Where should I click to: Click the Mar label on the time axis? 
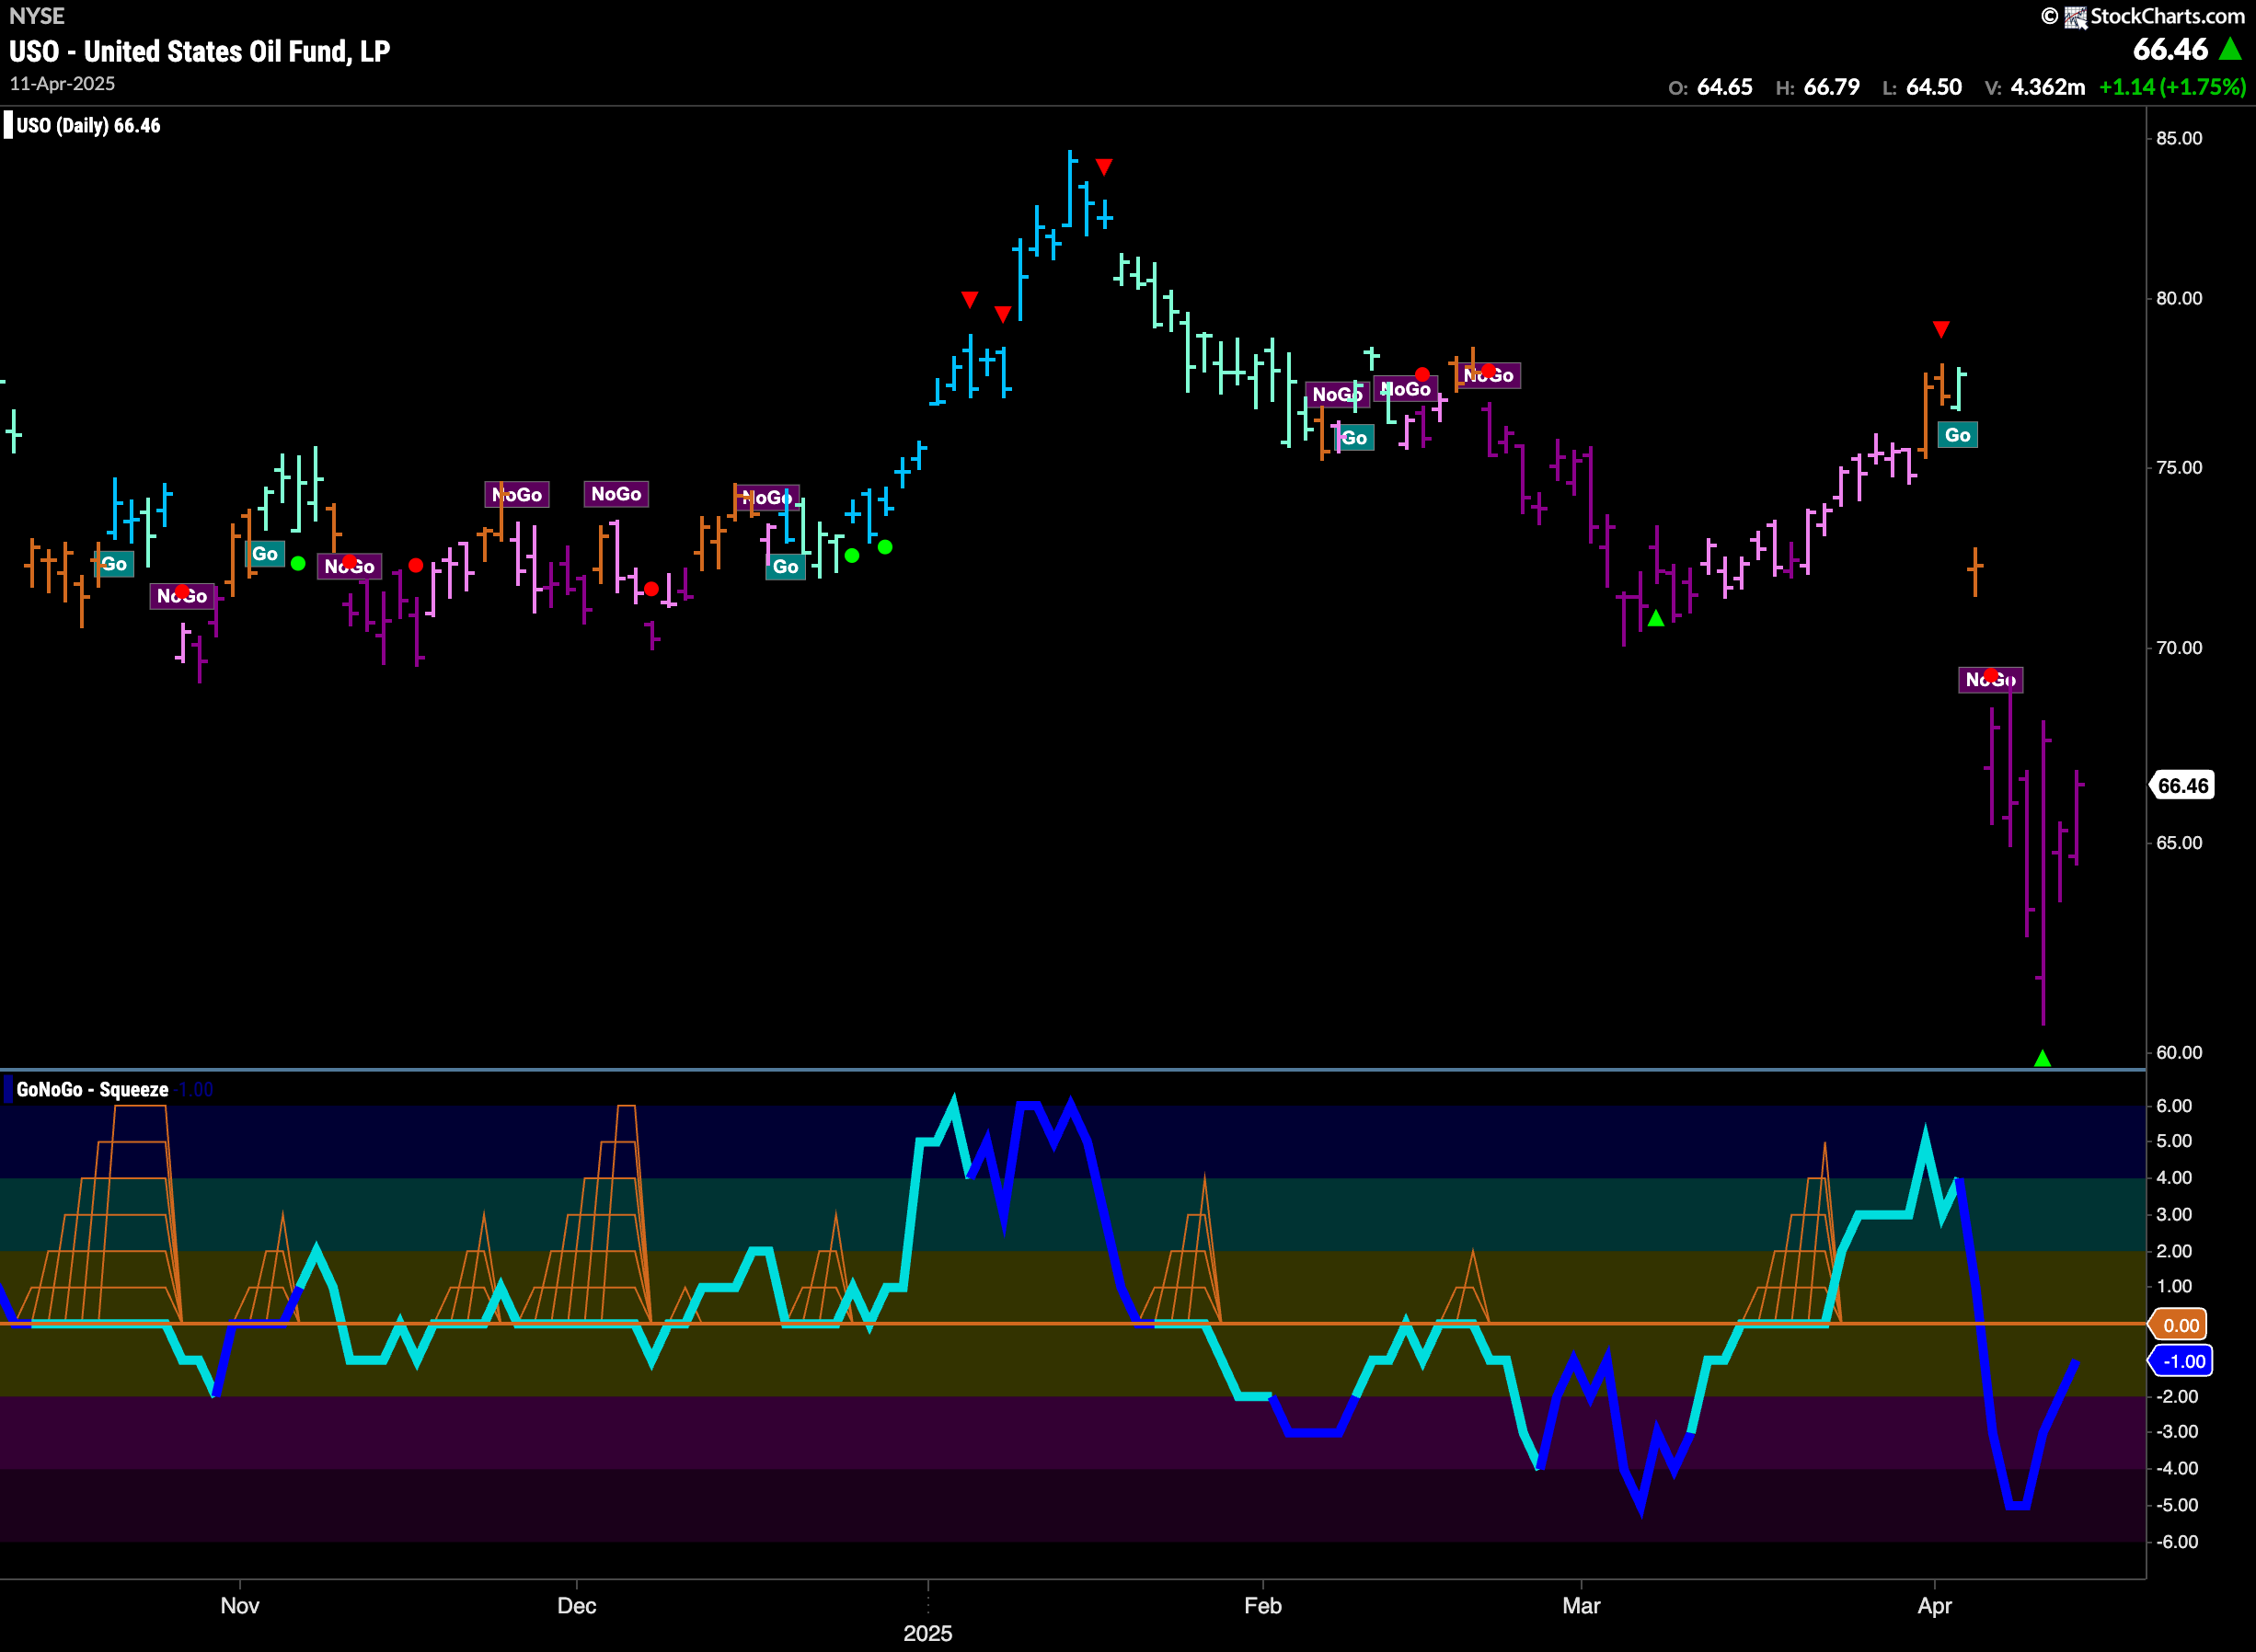(1582, 1606)
